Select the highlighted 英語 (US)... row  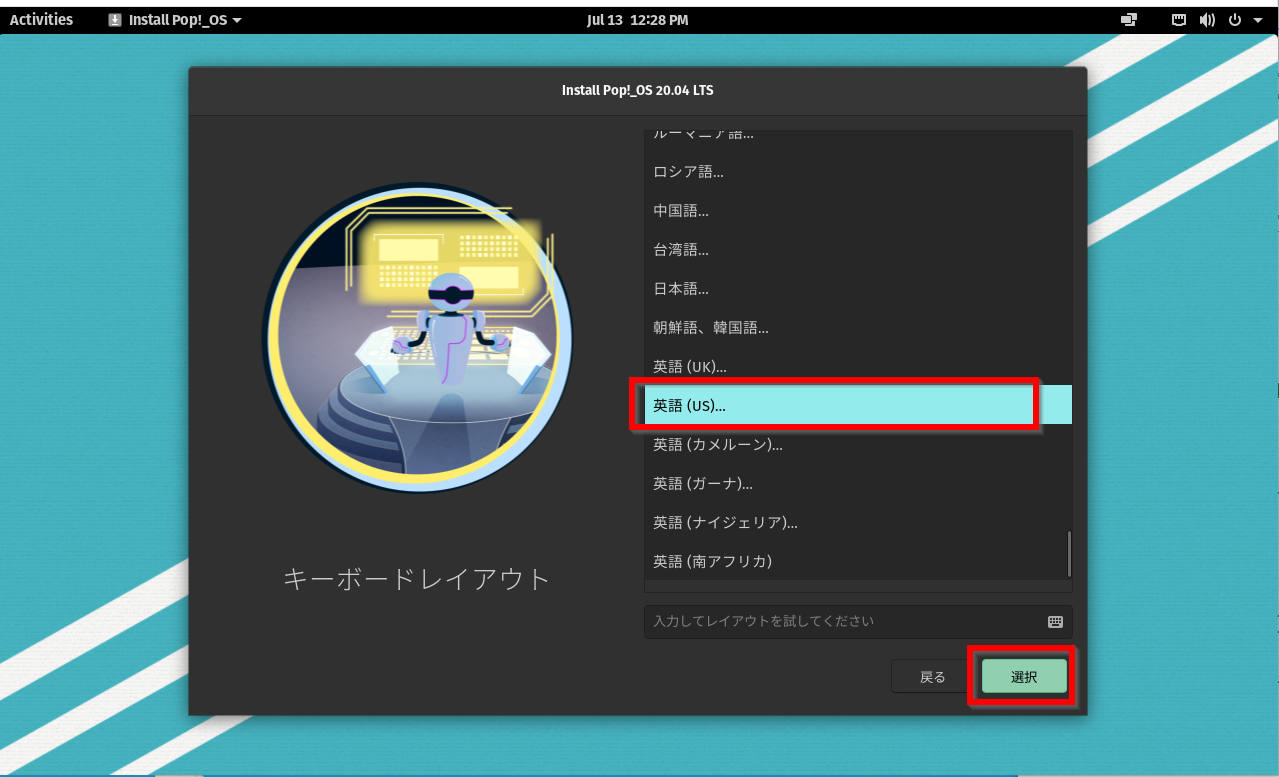click(x=858, y=405)
